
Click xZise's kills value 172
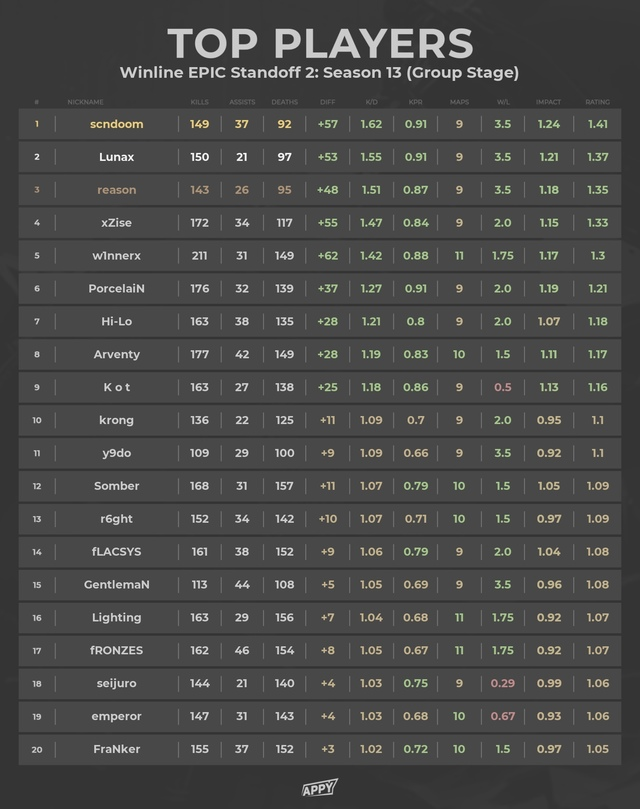tap(200, 223)
